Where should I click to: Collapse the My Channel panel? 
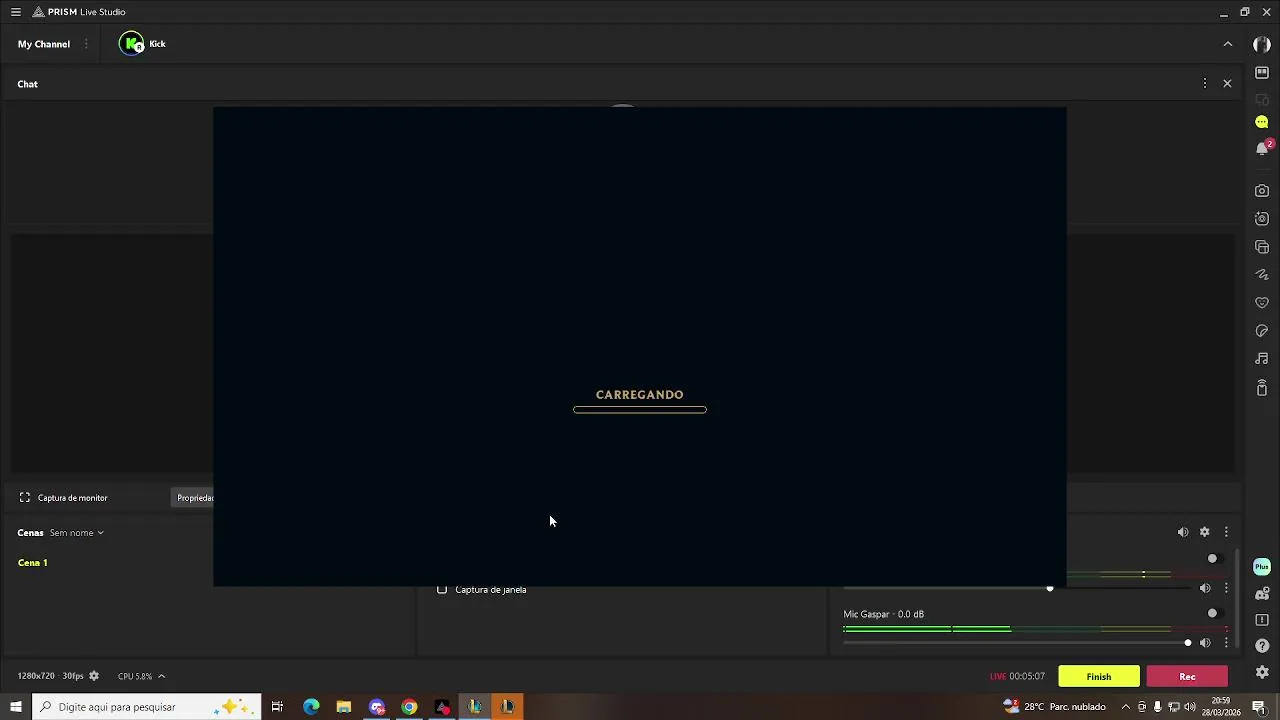click(1228, 44)
